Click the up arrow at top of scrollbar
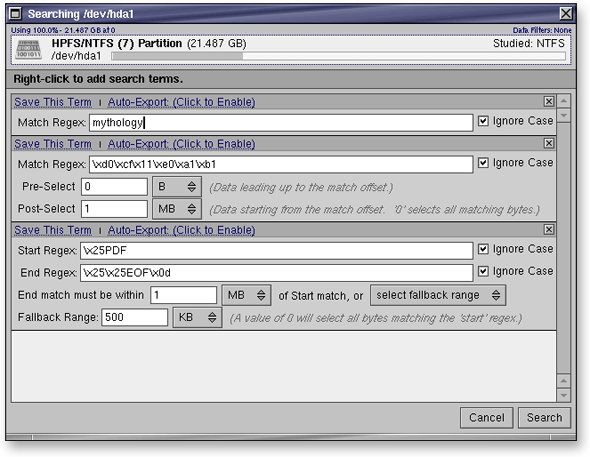This screenshot has width=590, height=457. (x=563, y=101)
